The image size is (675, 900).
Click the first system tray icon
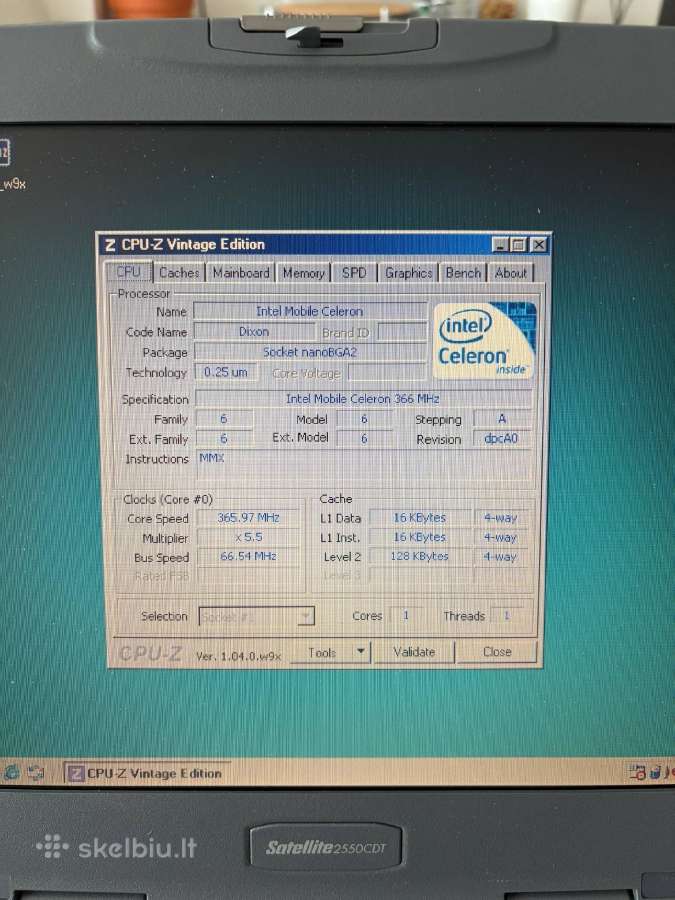[x=637, y=773]
